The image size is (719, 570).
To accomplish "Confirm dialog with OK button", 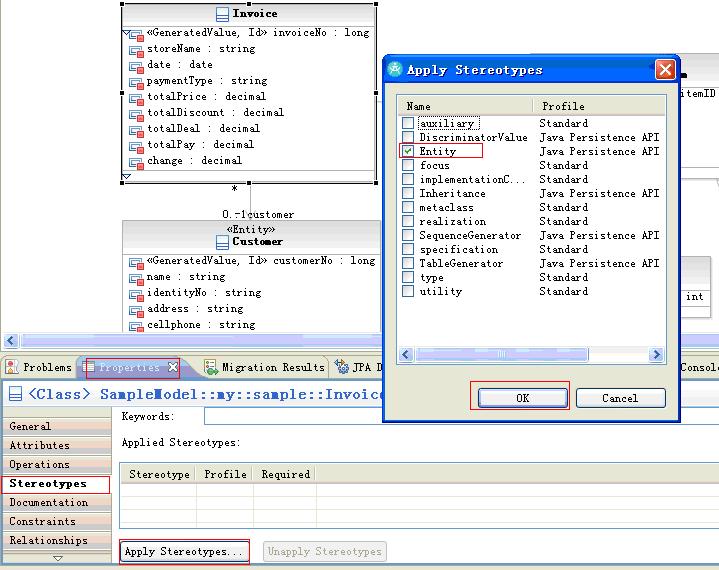I will [x=522, y=398].
